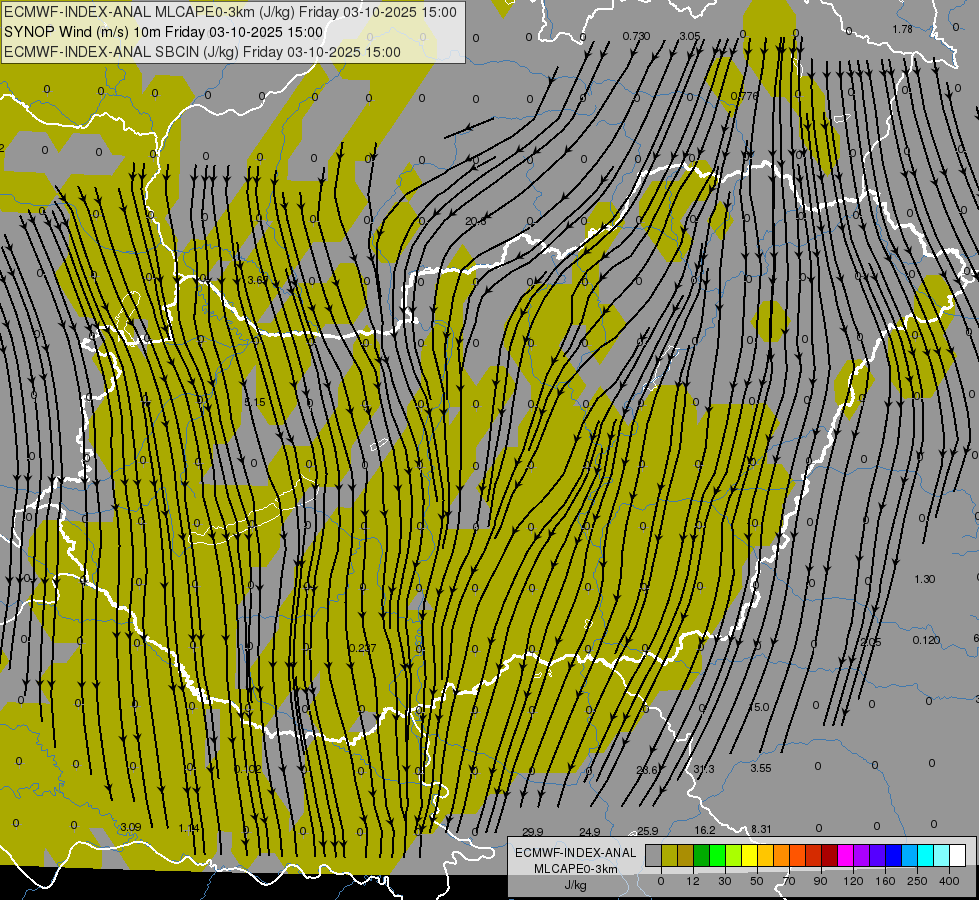The image size is (979, 900).
Task: Click the 400 tick label on color scale
Action: (949, 881)
